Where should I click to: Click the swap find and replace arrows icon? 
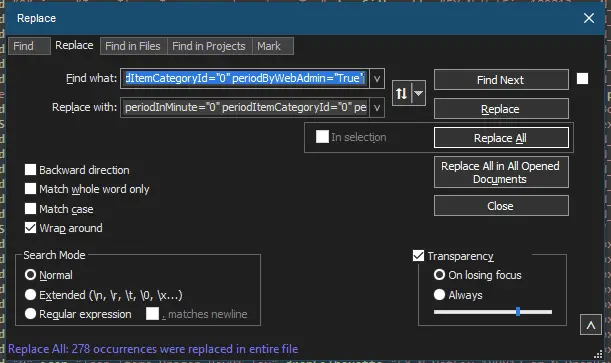[402, 93]
